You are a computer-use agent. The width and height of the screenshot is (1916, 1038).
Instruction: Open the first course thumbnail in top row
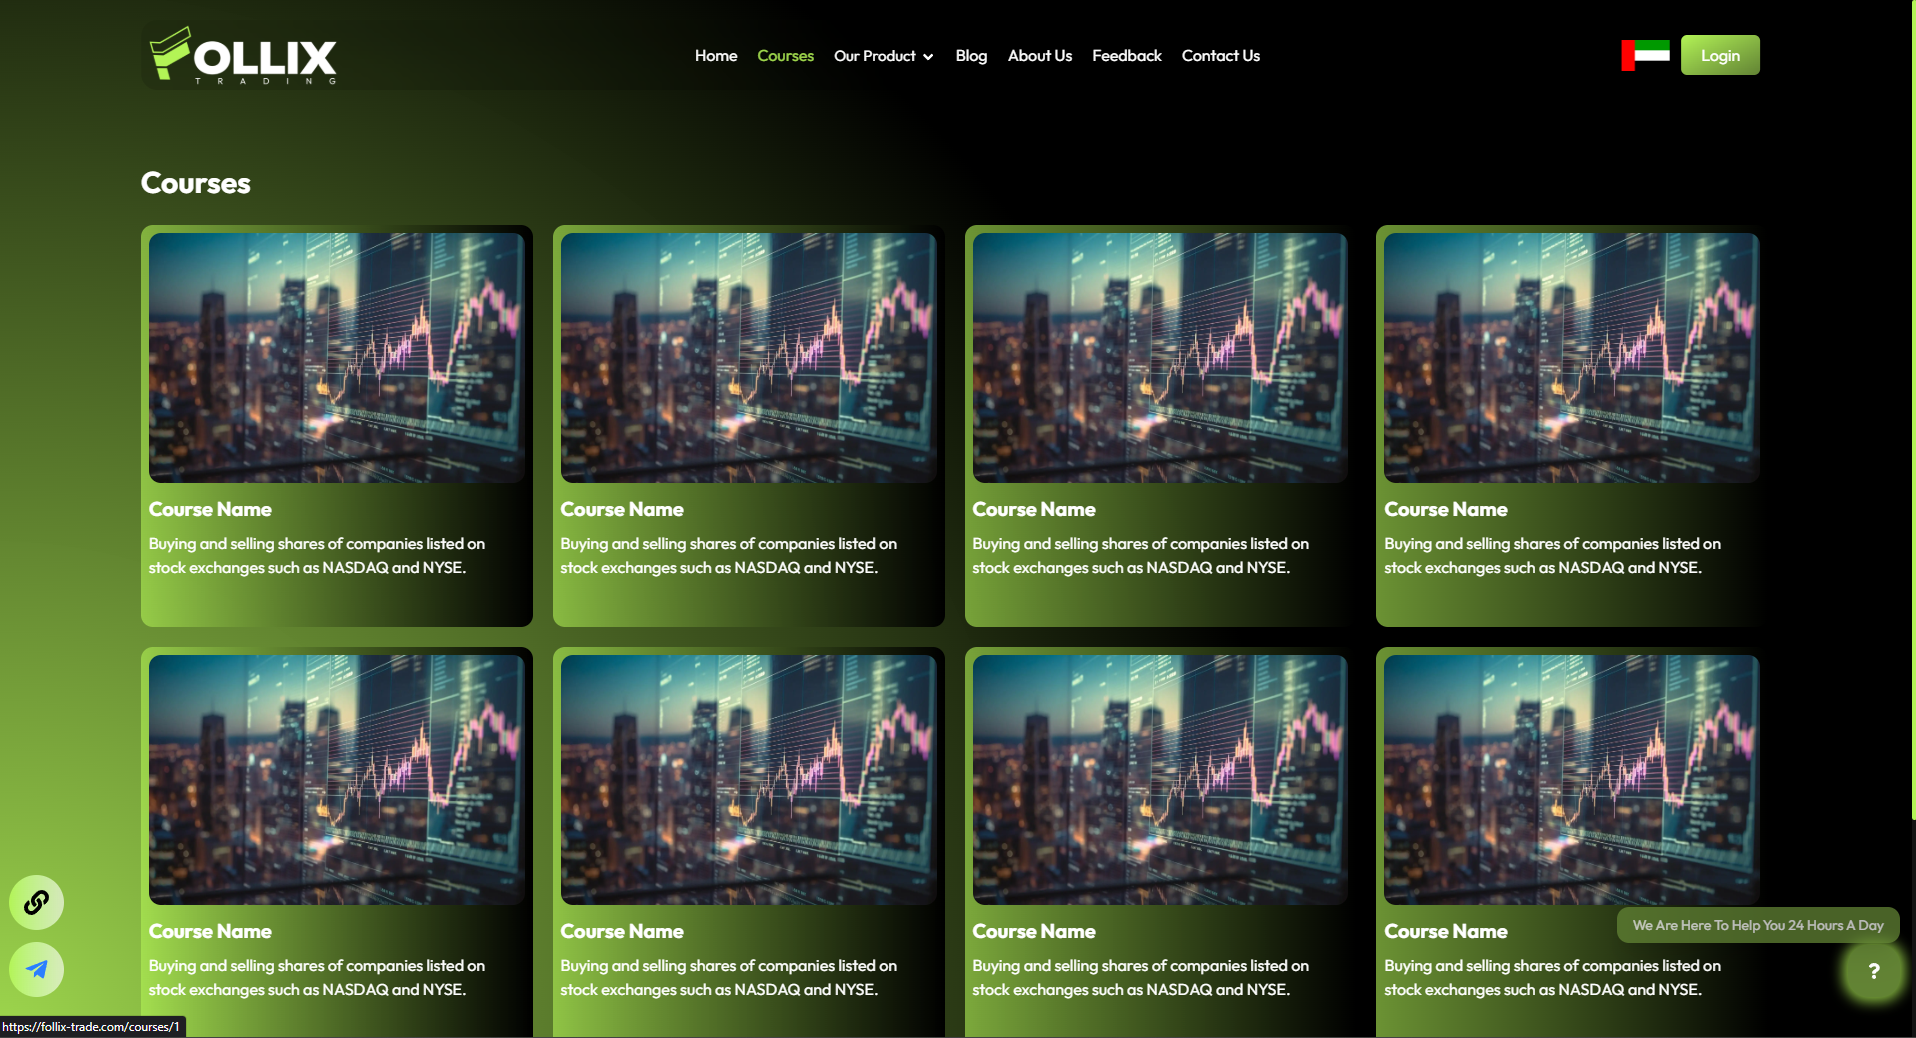pyautogui.click(x=337, y=358)
